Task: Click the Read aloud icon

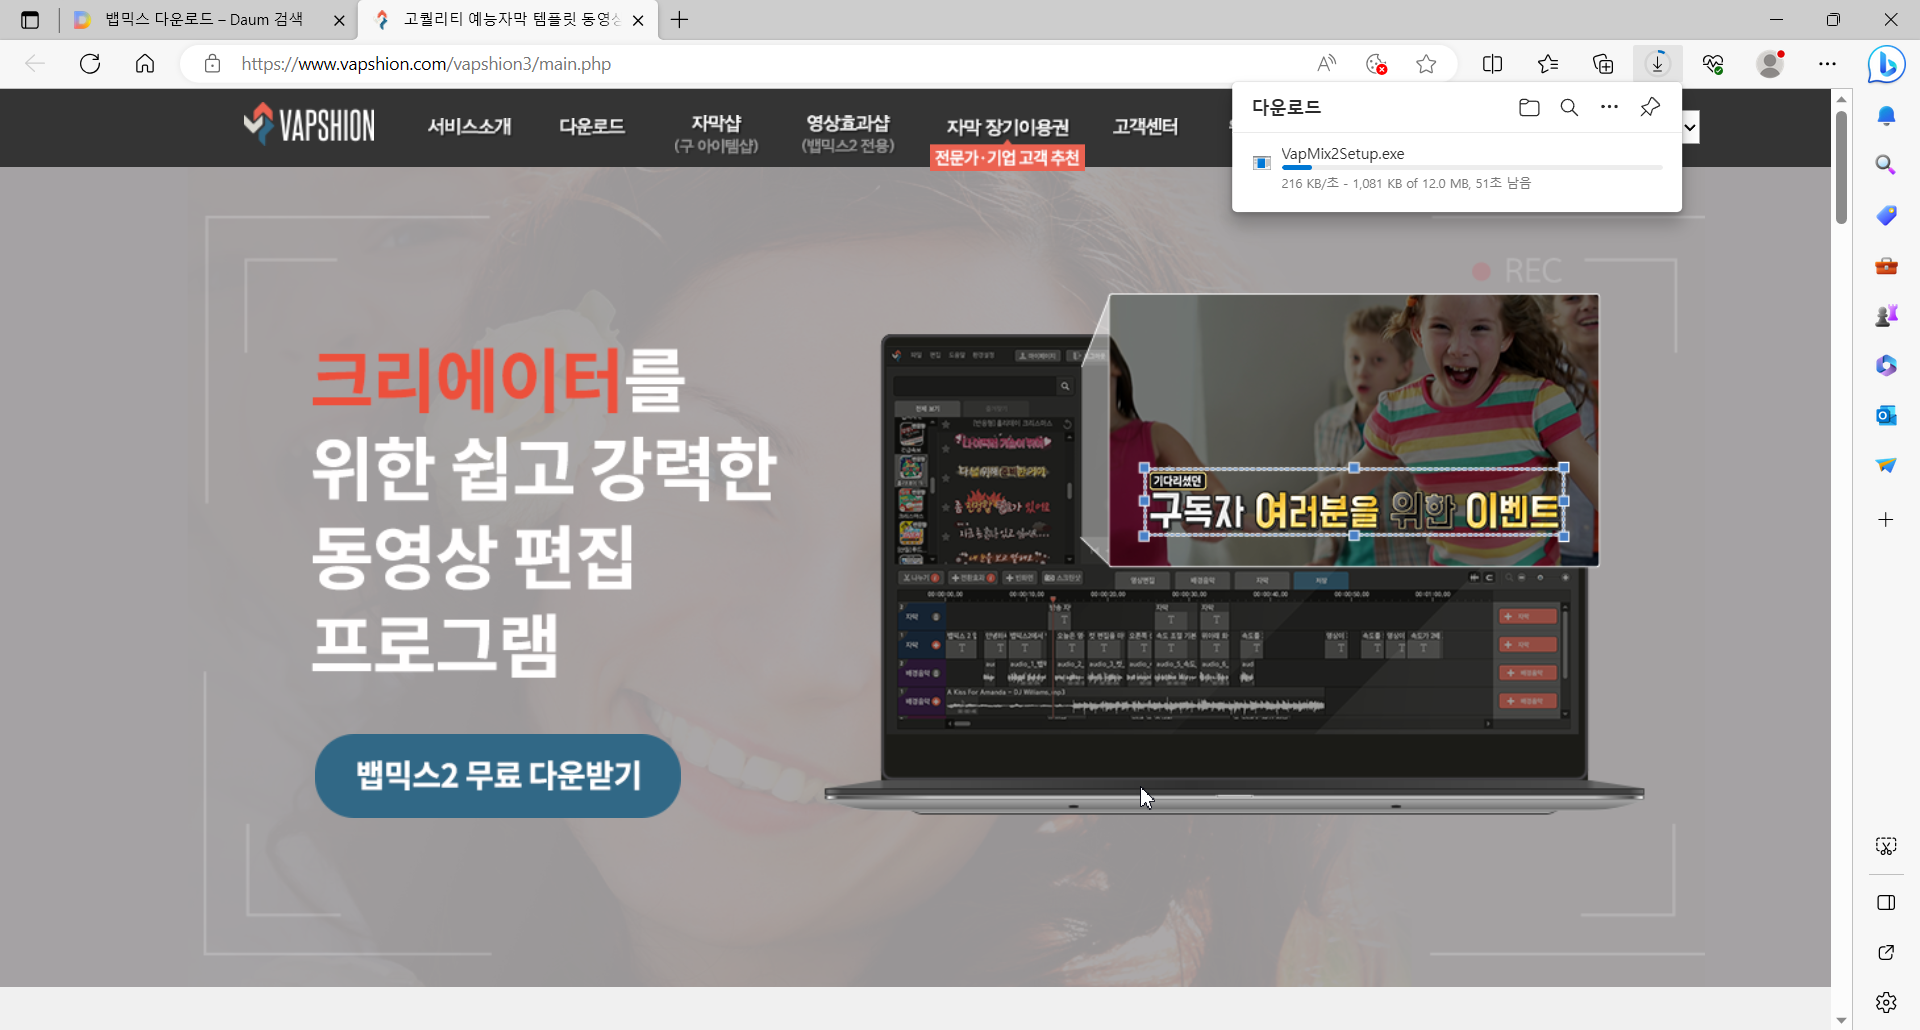Action: pyautogui.click(x=1327, y=64)
